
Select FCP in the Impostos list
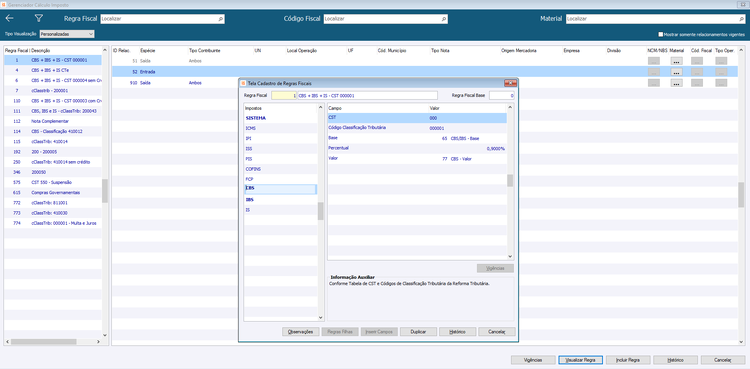point(280,179)
